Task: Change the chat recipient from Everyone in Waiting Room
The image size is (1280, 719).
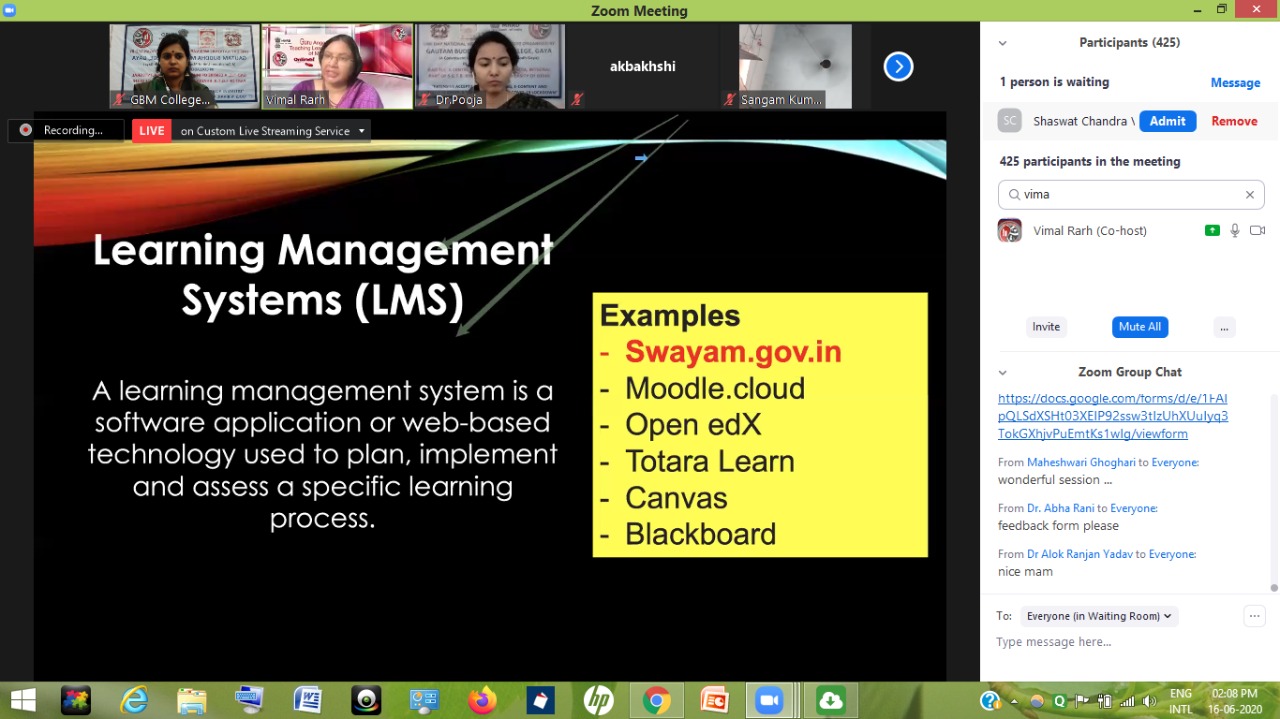Action: pos(1098,616)
